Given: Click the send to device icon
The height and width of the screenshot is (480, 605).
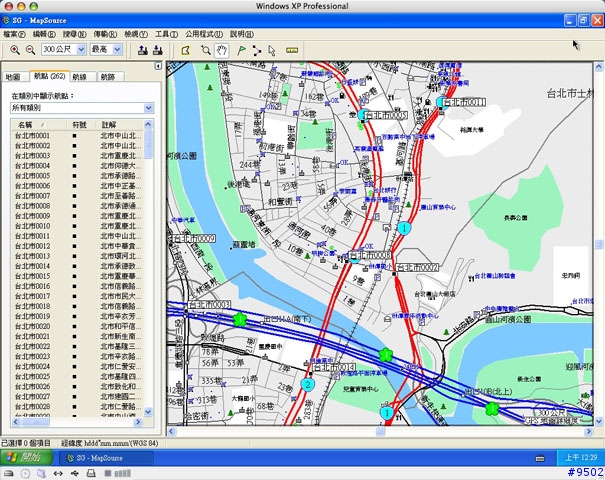Looking at the screenshot, I should pyautogui.click(x=143, y=50).
